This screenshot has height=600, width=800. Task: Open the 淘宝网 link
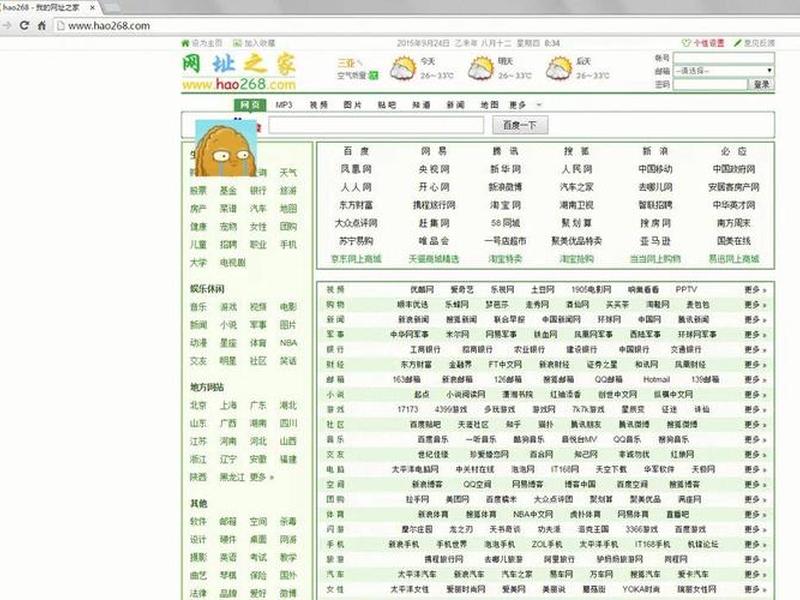click(505, 205)
